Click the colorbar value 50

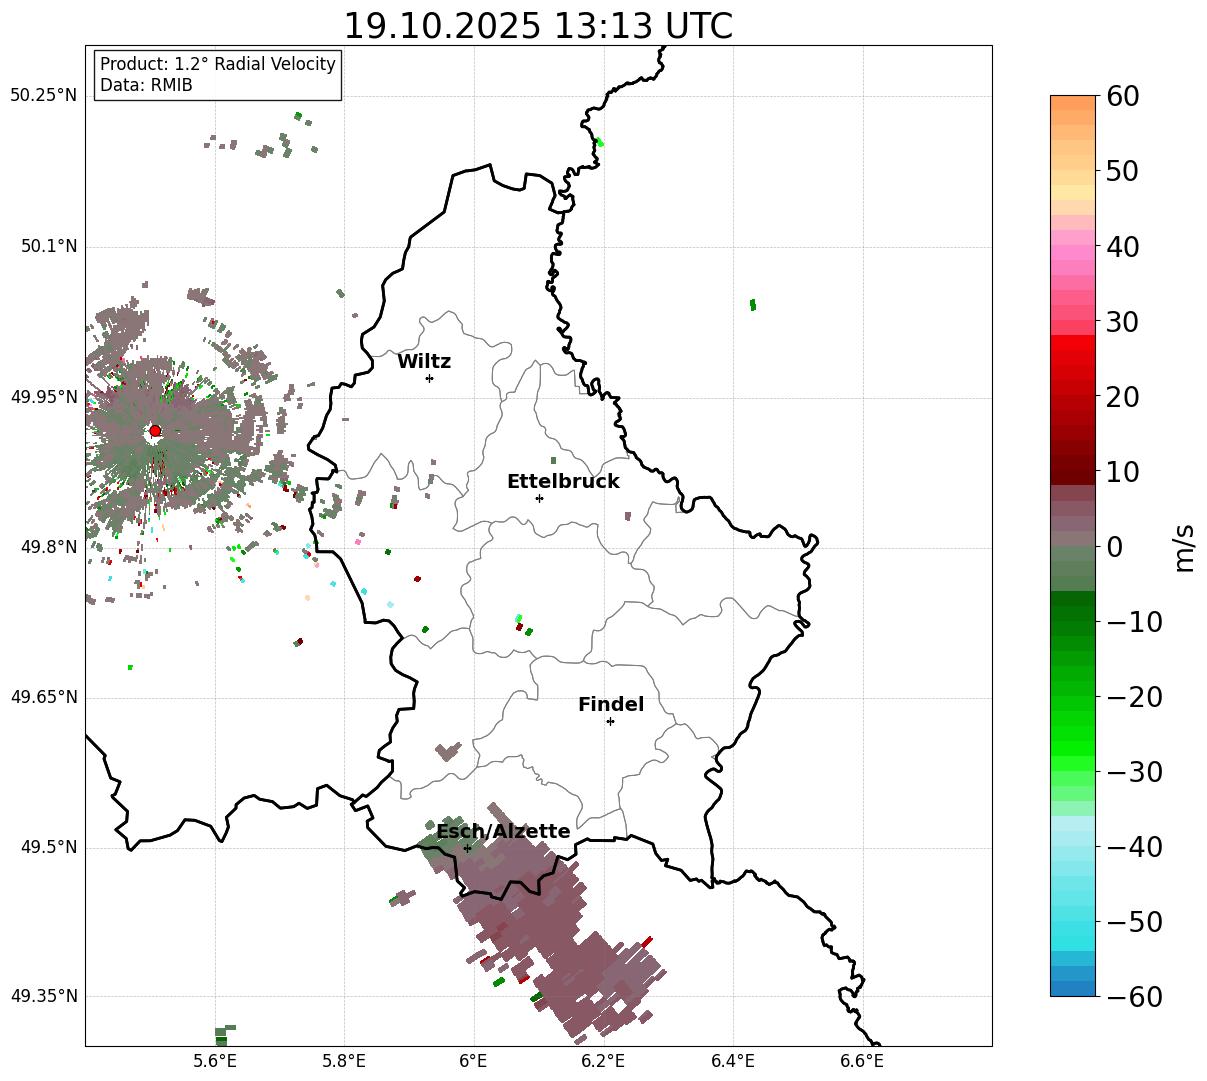[1123, 171]
